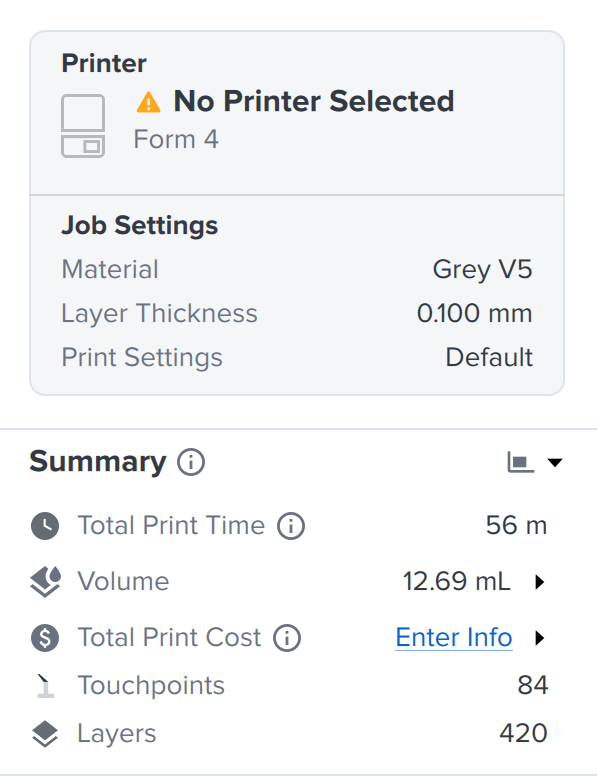Screen dimensions: 597x776
Task: Click the summary chart view icon
Action: pyautogui.click(x=520, y=462)
